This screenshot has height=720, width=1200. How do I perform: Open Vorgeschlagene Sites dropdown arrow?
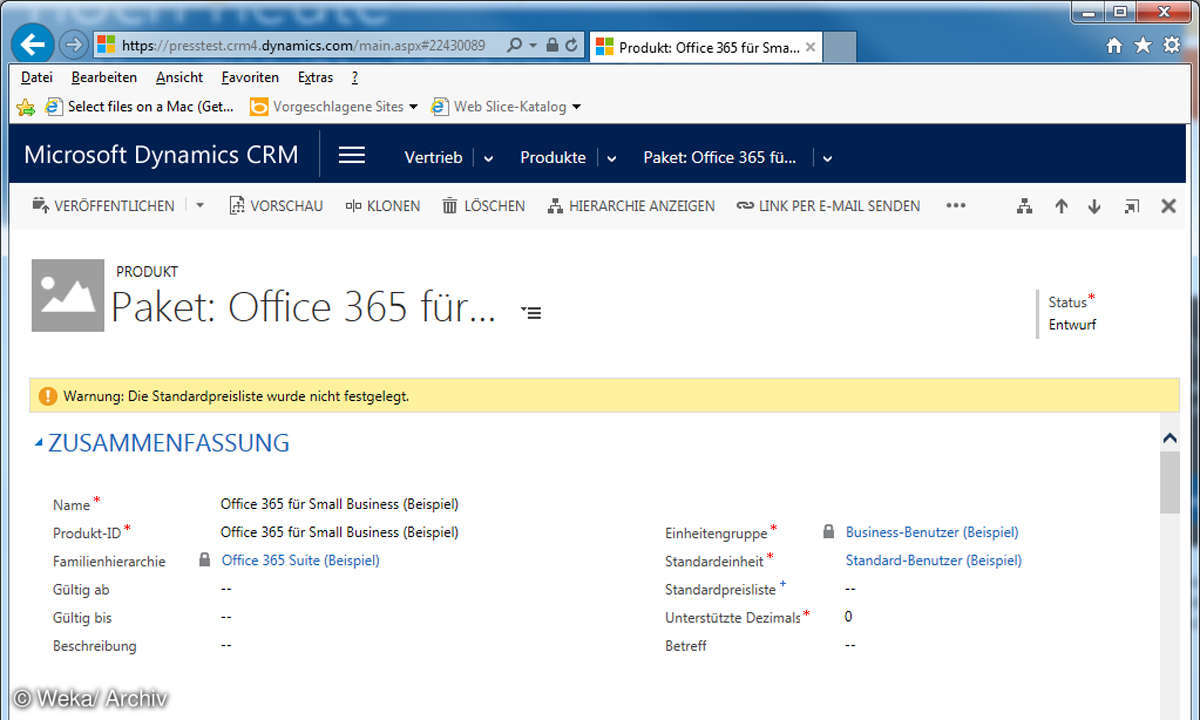click(x=413, y=107)
